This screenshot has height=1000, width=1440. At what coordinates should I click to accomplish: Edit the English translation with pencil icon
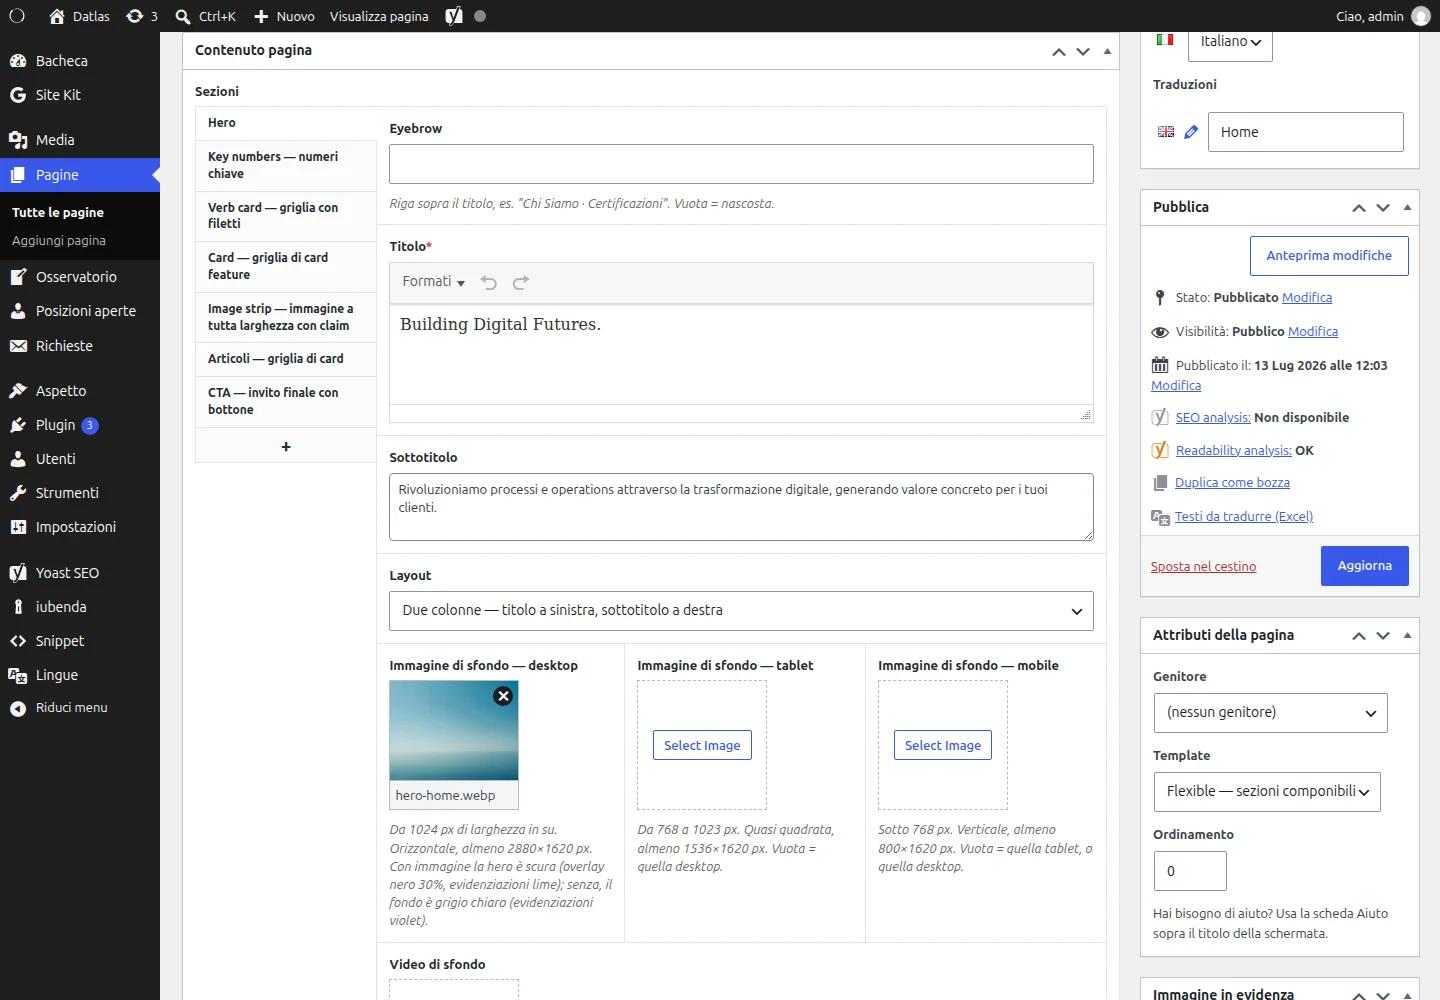coord(1191,132)
